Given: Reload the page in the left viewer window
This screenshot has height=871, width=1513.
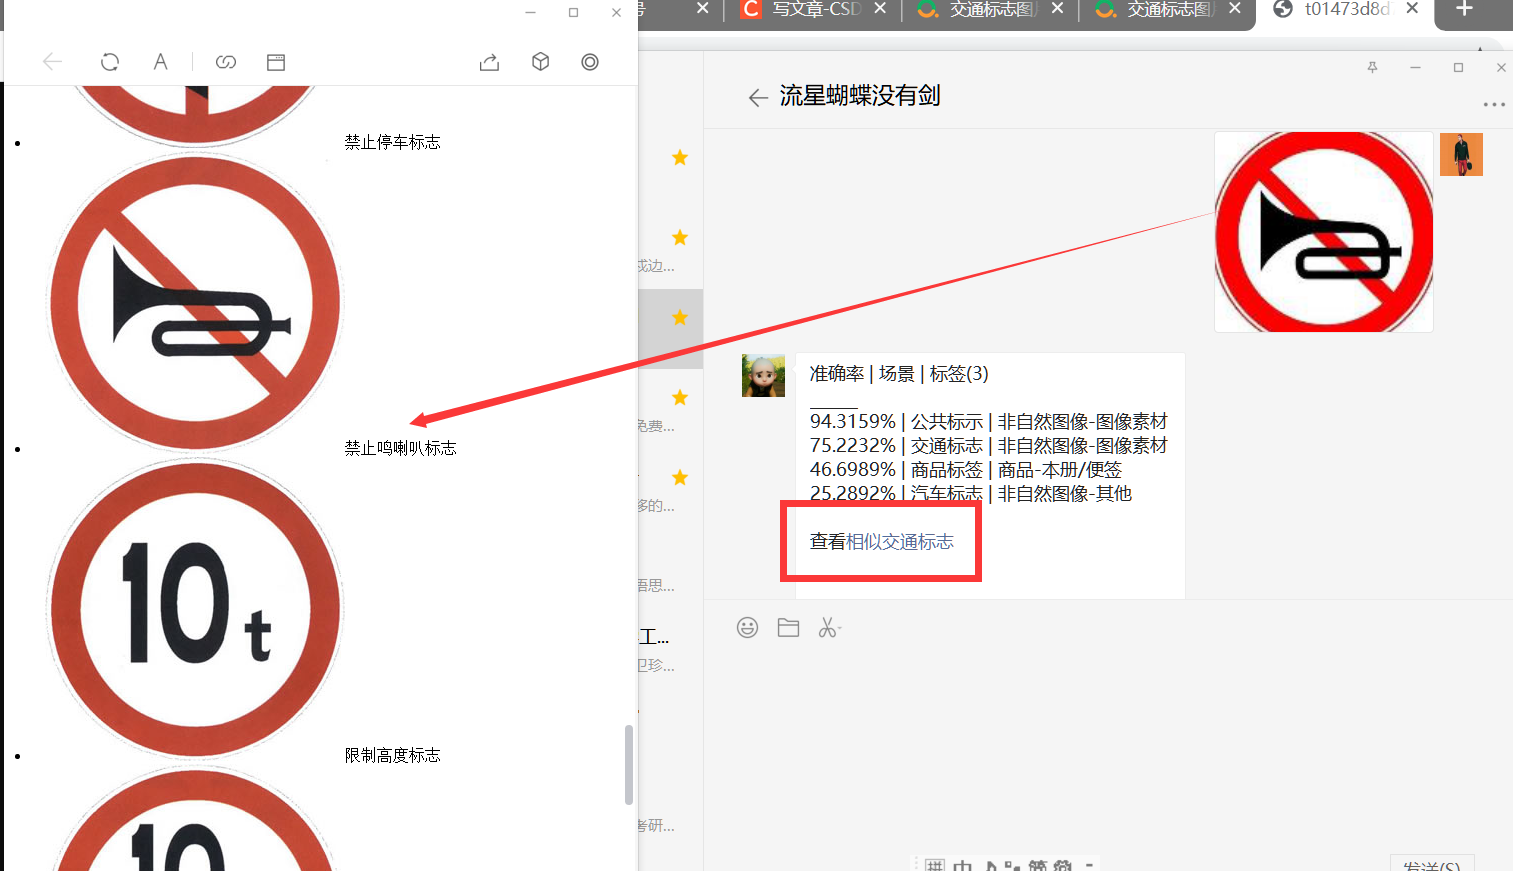Looking at the screenshot, I should pyautogui.click(x=110, y=62).
